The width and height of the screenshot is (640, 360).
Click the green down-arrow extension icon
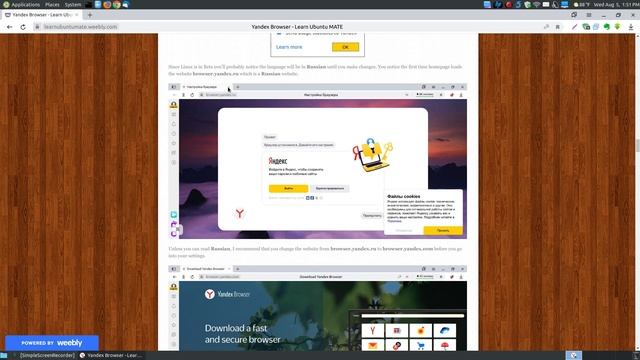tap(617, 27)
